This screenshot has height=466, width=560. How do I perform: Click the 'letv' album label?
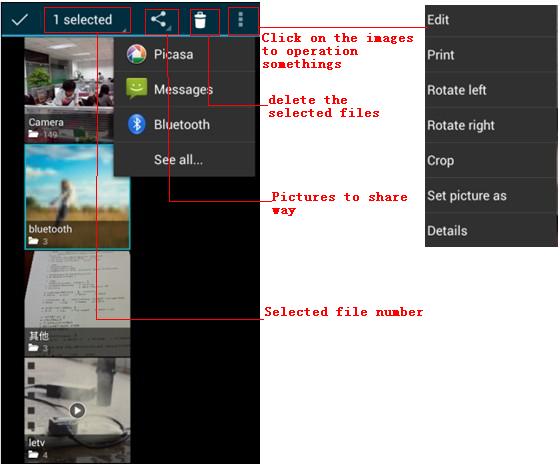point(36,443)
